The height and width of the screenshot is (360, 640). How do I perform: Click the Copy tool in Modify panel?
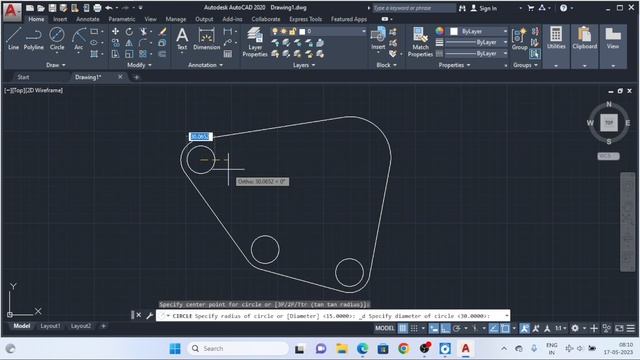(116, 42)
